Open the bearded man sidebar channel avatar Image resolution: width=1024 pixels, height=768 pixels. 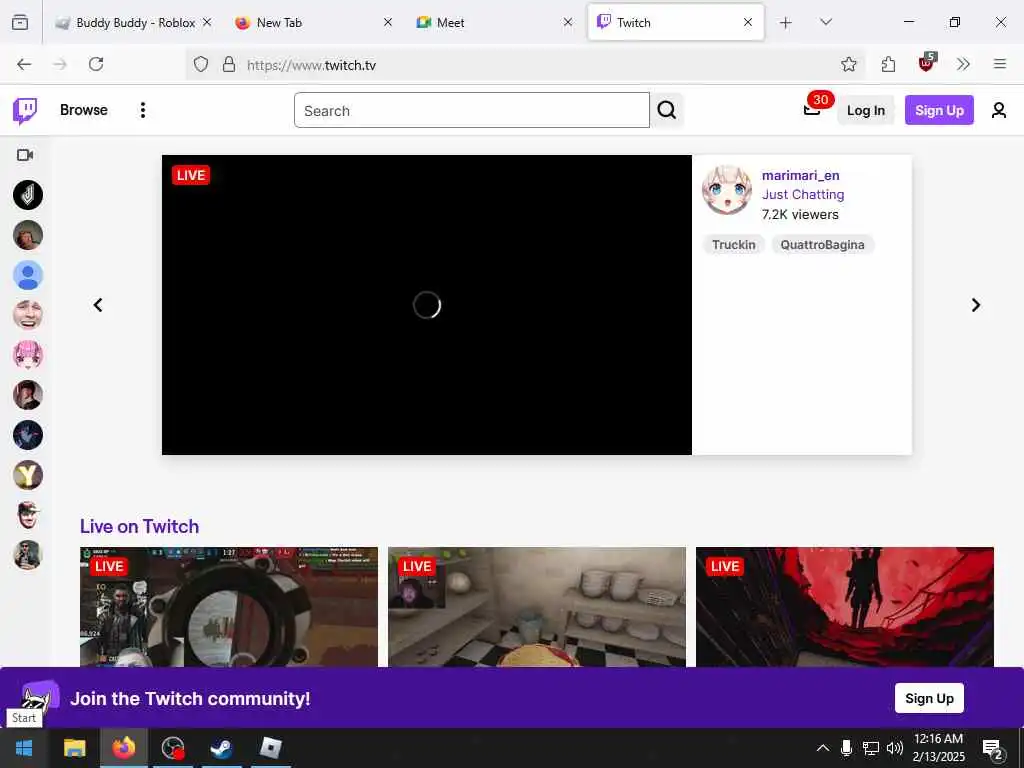point(28,395)
